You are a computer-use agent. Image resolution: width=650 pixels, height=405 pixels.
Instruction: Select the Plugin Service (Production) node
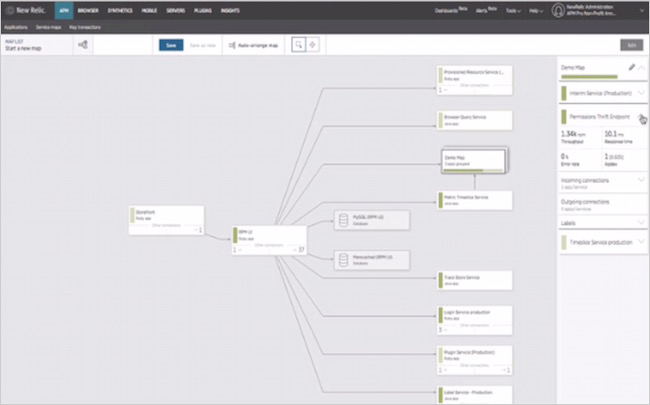pos(475,360)
